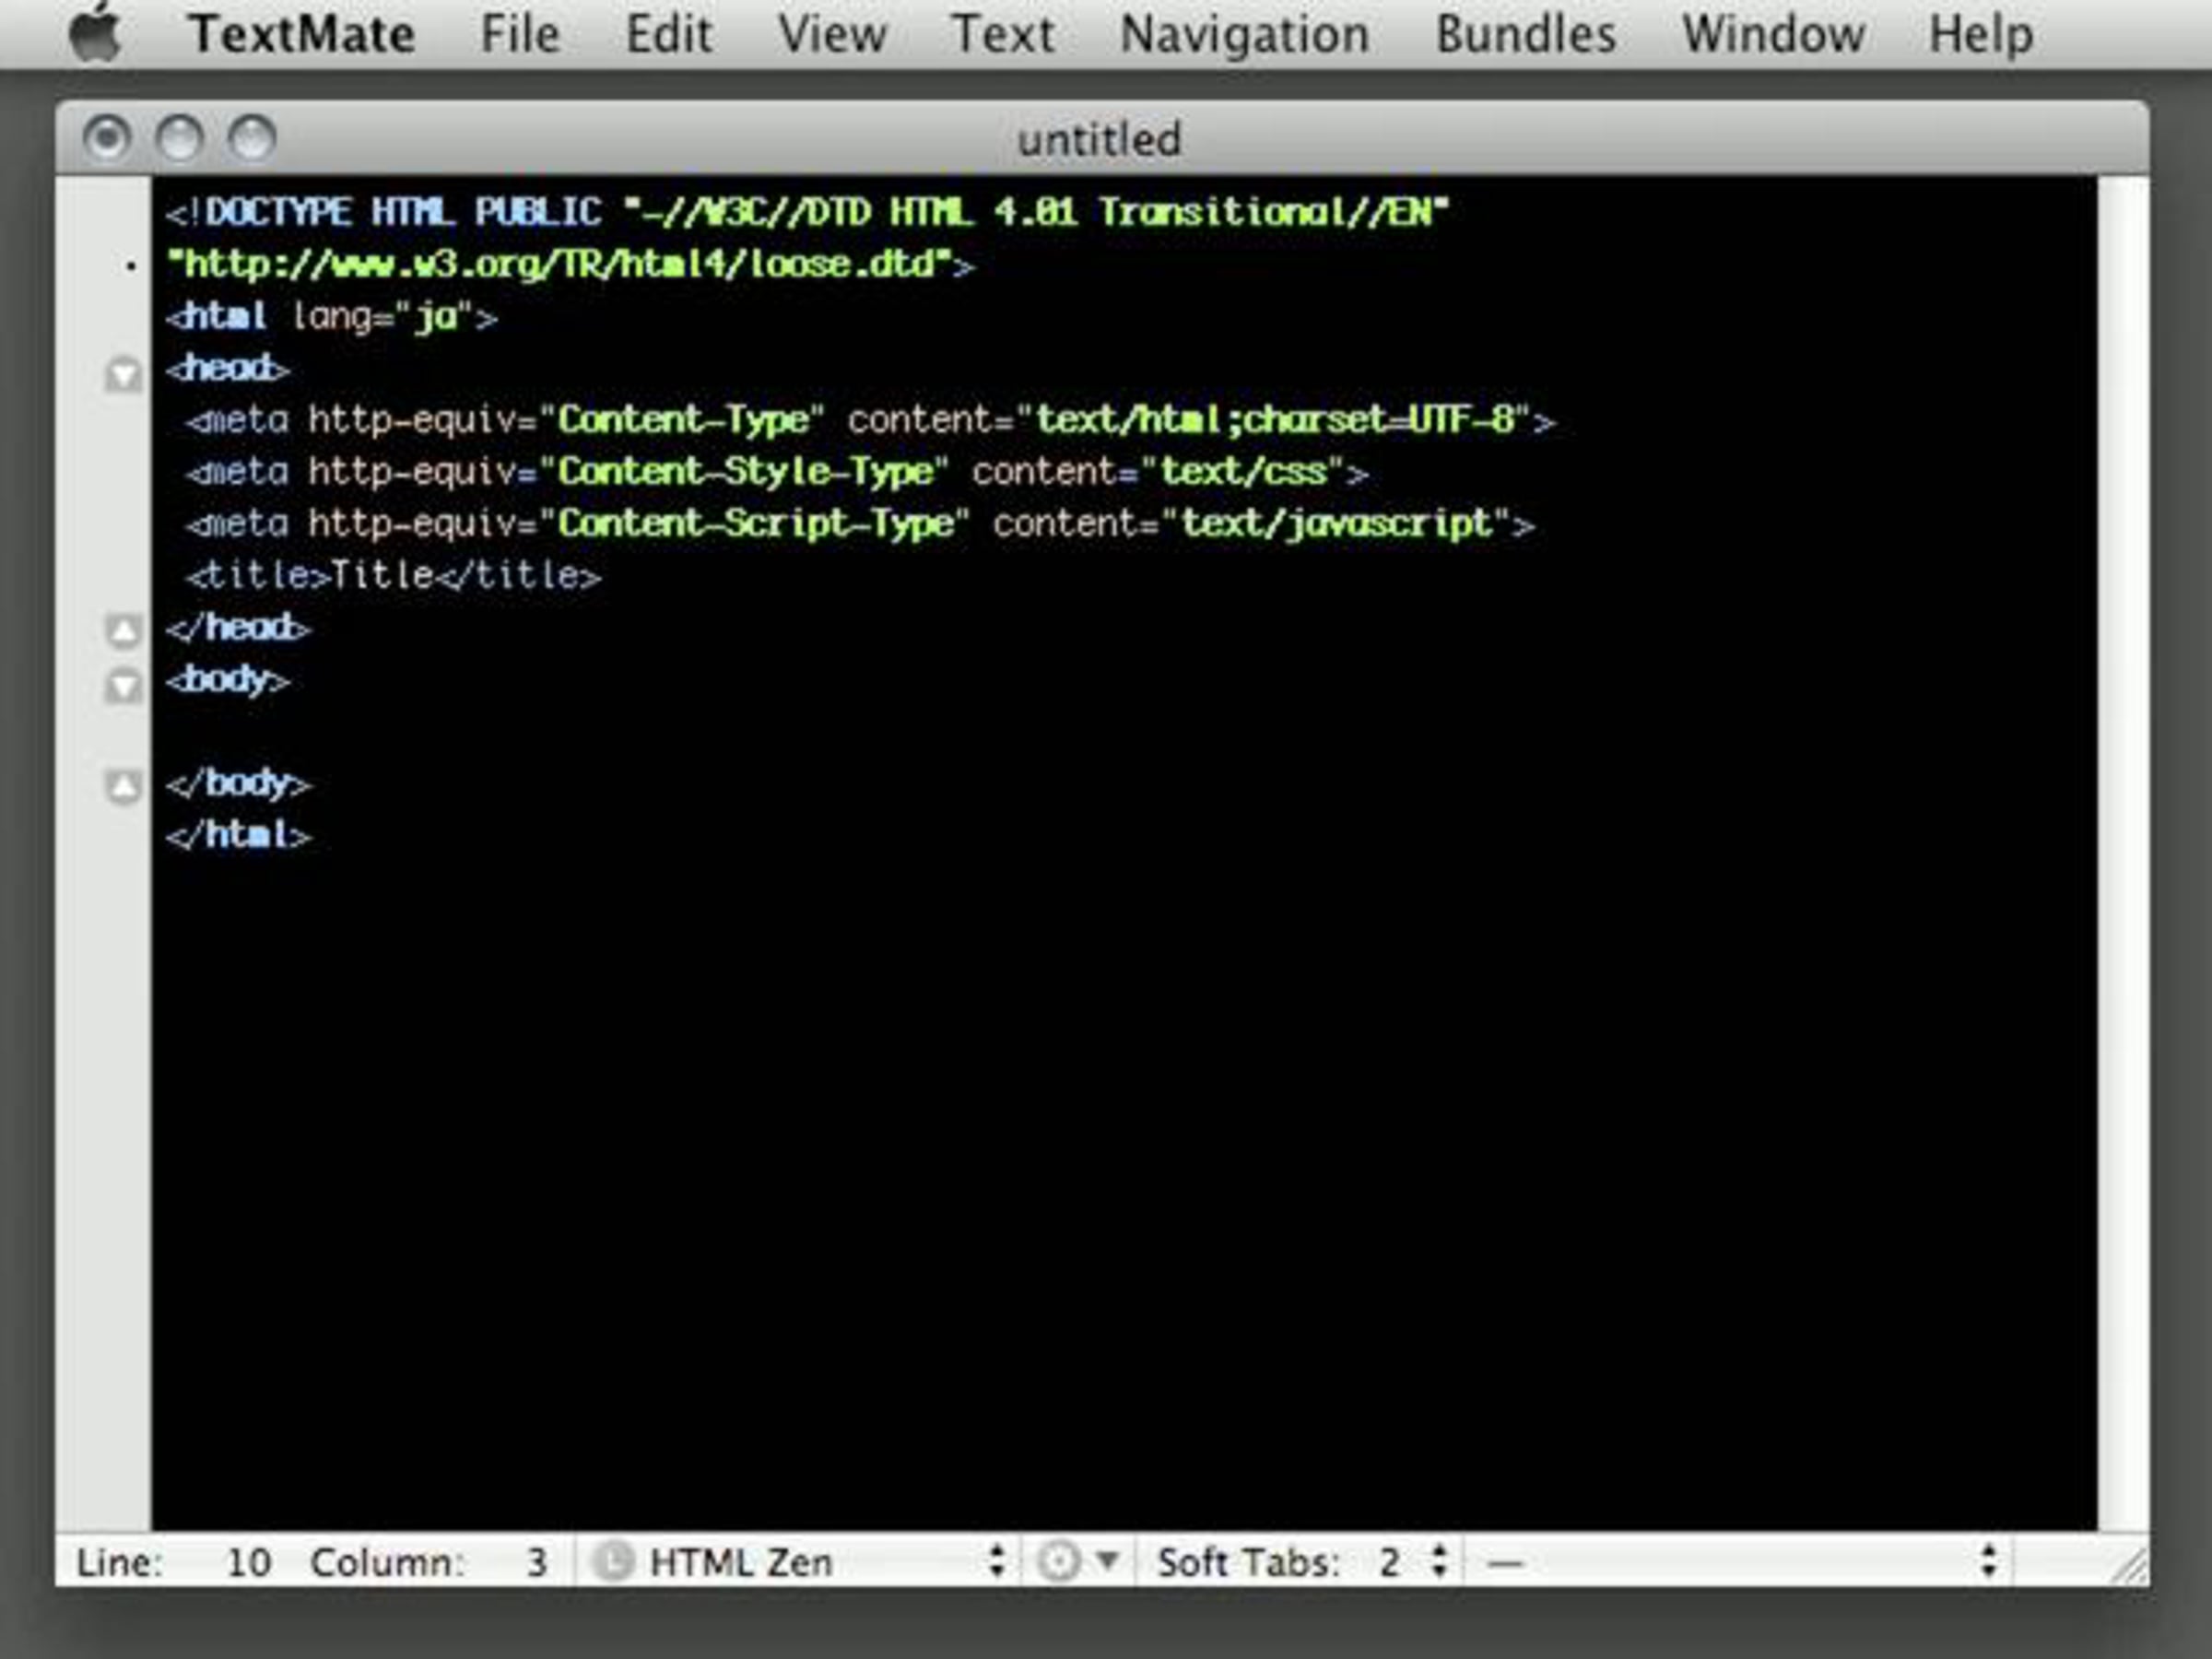Click the window close button with dot
The width and height of the screenshot is (2212, 1659).
coord(107,137)
